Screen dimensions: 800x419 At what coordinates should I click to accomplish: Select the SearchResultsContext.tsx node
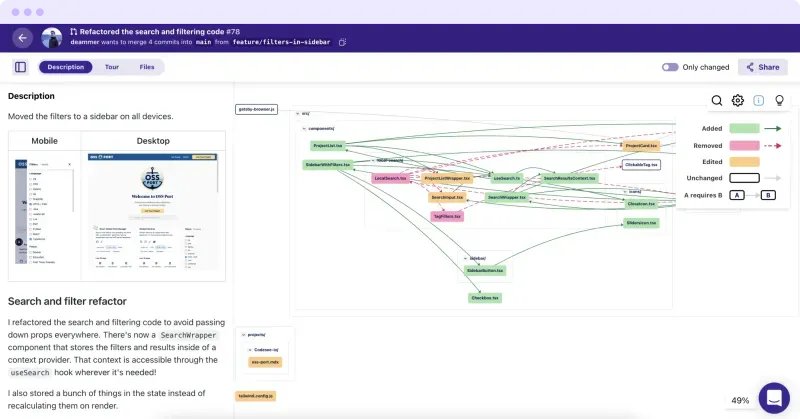click(569, 178)
